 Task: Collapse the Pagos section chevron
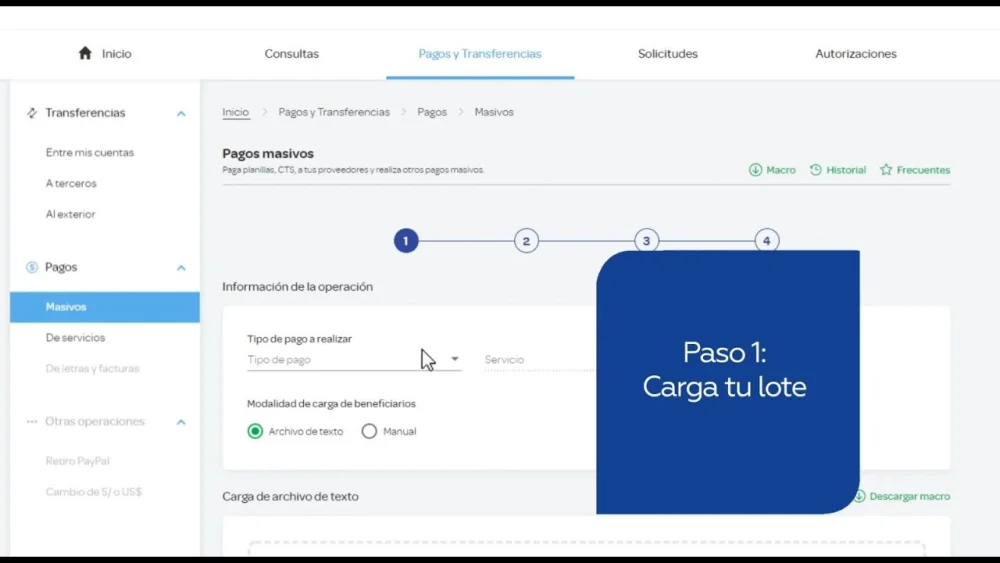coord(181,268)
